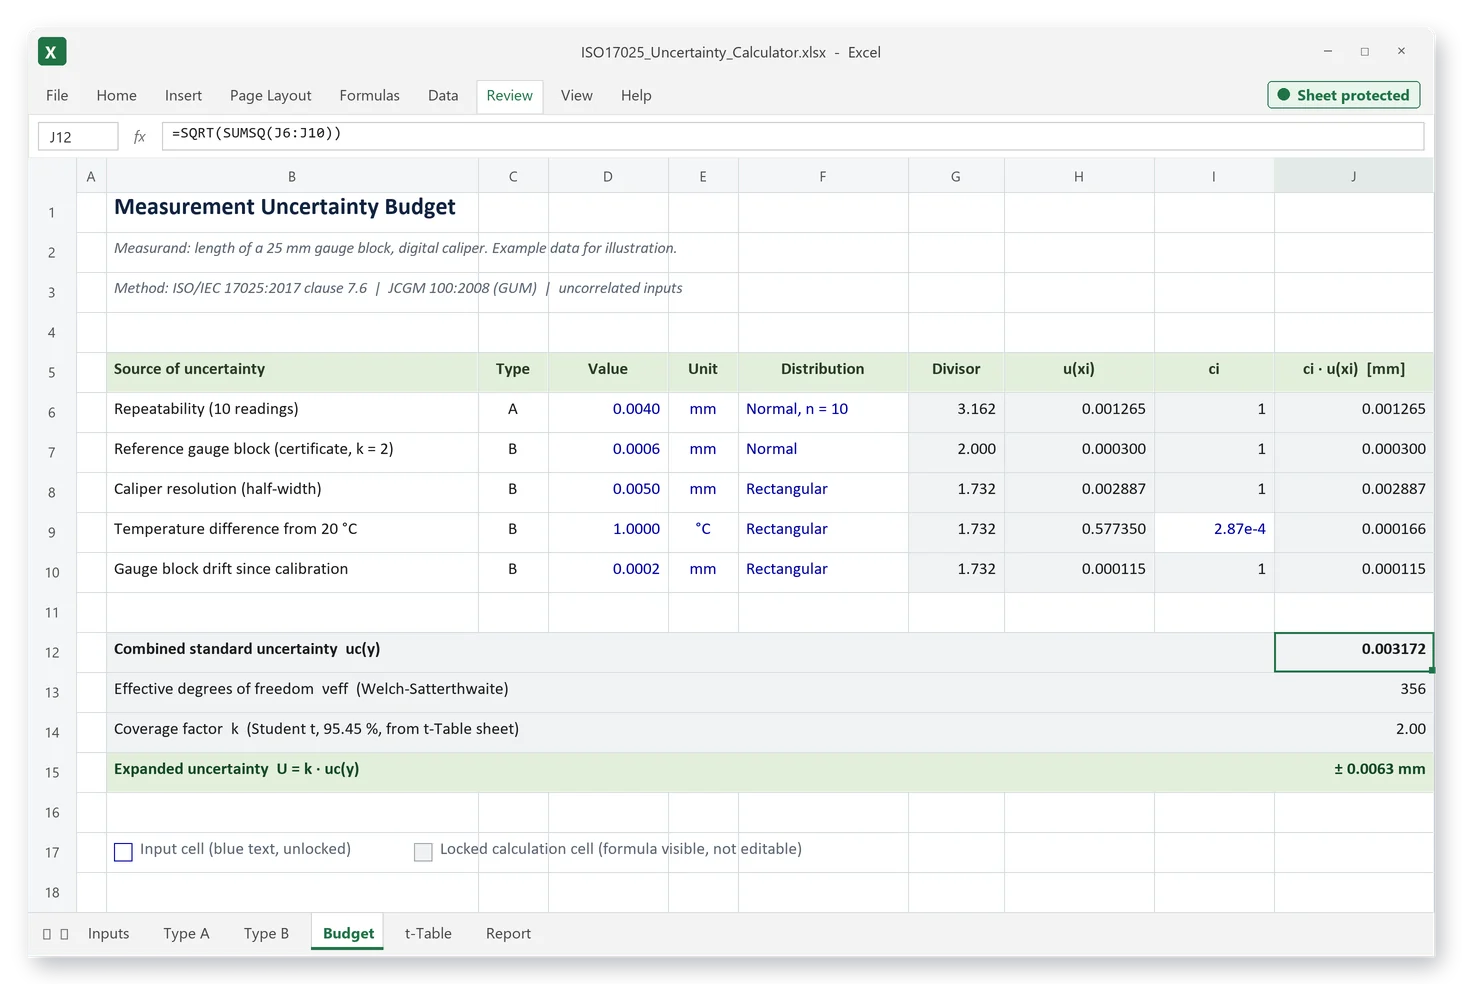Viewport: 1462px width, 984px height.
Task: Open the View ribbon tab
Action: point(577,96)
